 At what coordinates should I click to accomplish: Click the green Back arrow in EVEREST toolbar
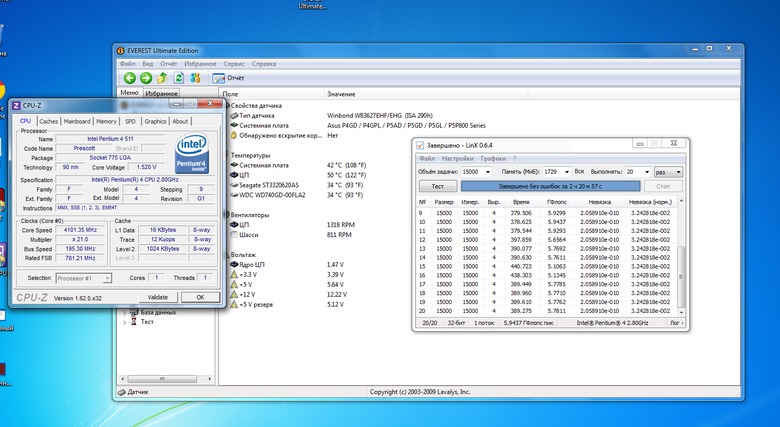point(129,77)
